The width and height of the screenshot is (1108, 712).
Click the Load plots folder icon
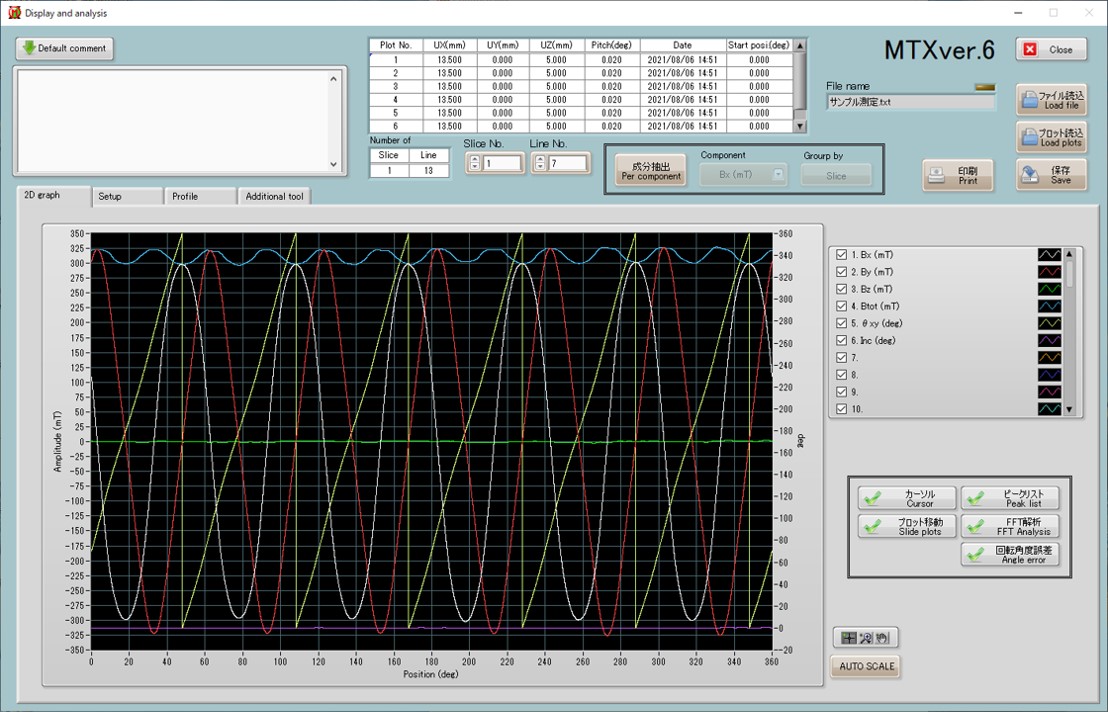click(1029, 137)
